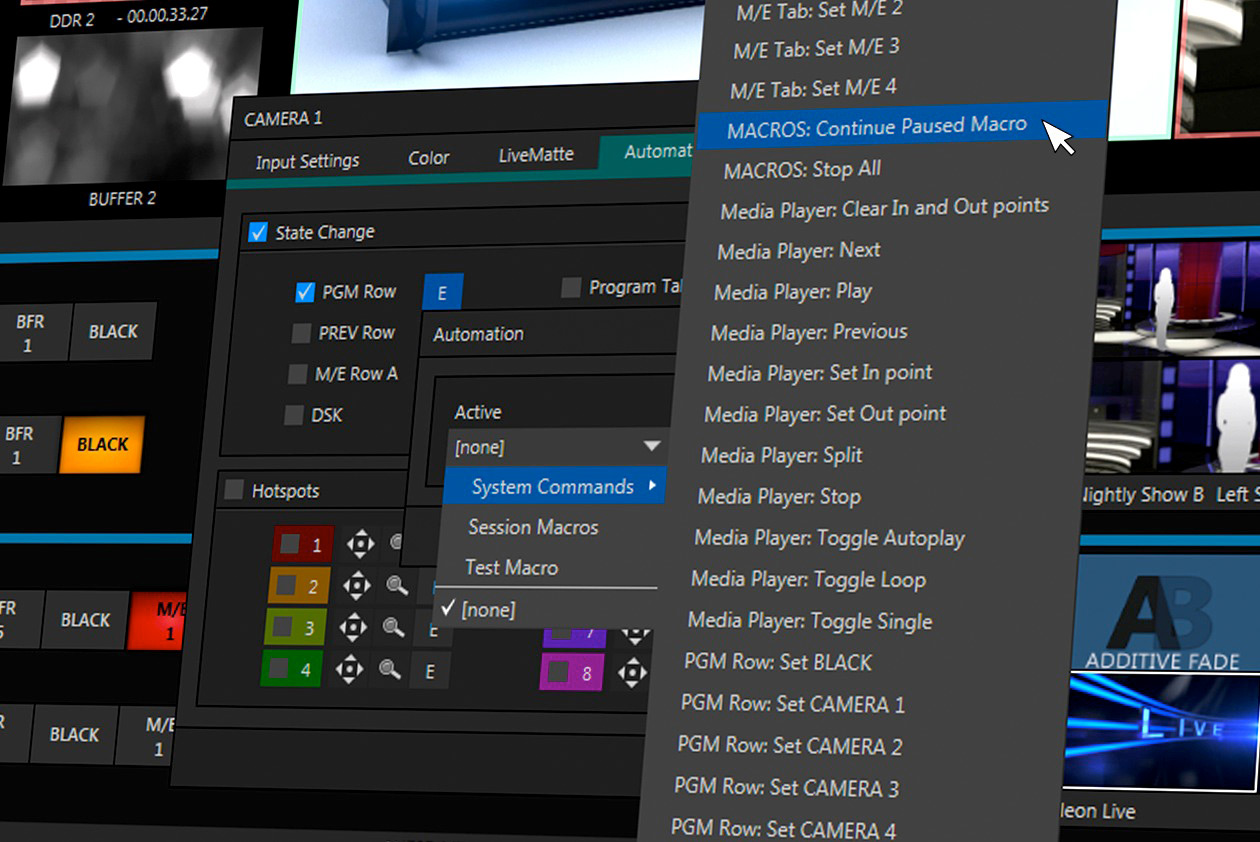Click the E event button for hotspot 4
Screen dimensions: 1260x842
[430, 672]
